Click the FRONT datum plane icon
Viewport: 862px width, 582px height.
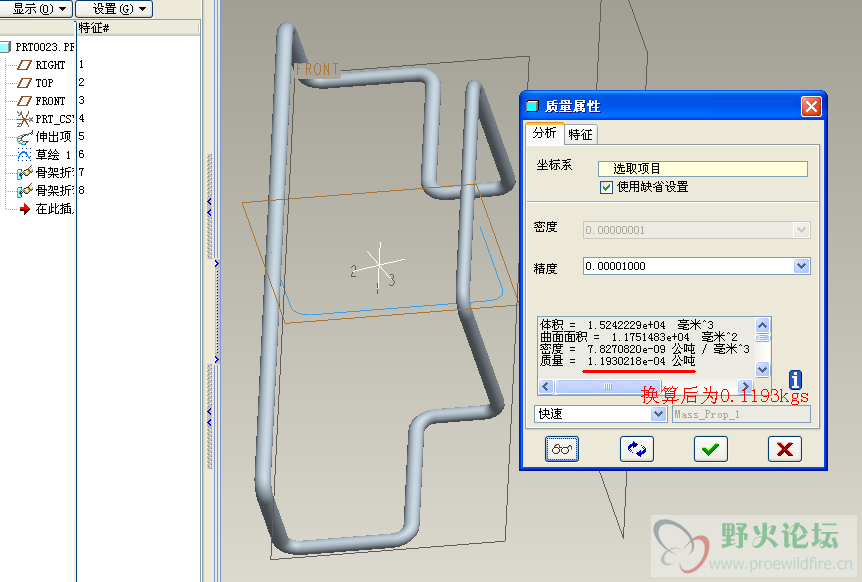click(x=24, y=101)
